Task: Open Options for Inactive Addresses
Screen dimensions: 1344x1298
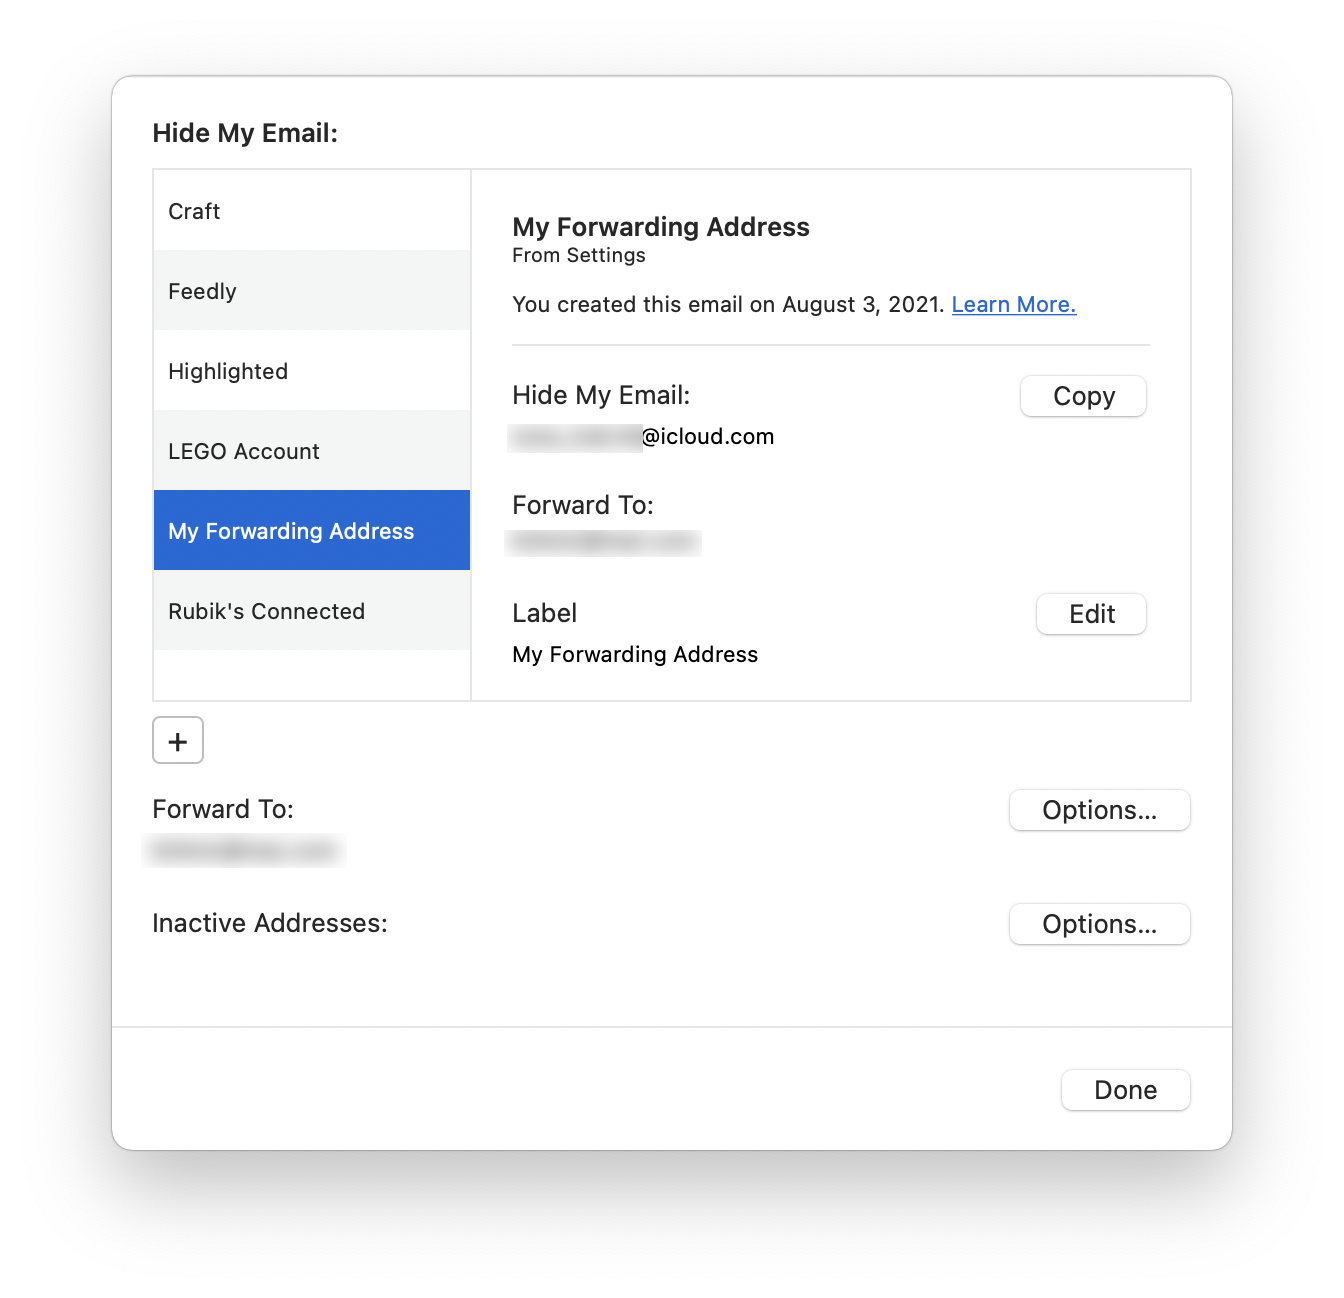Action: [x=1100, y=924]
